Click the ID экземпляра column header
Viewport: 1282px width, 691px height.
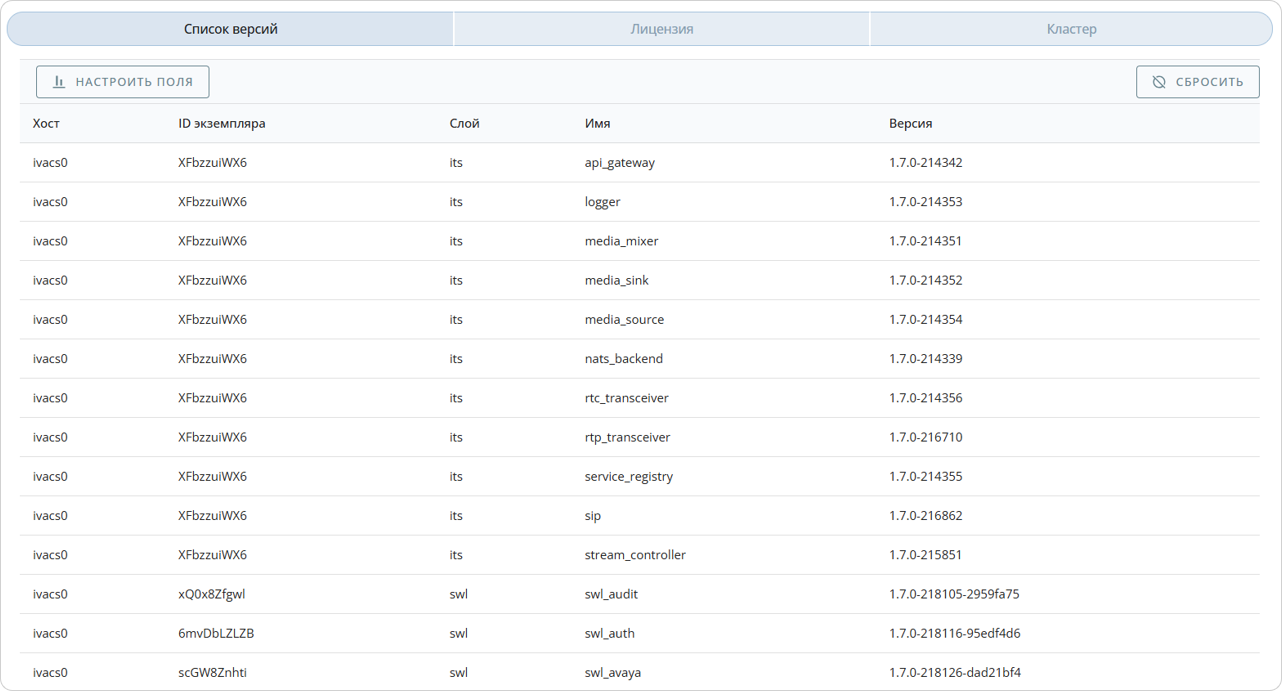tap(221, 123)
